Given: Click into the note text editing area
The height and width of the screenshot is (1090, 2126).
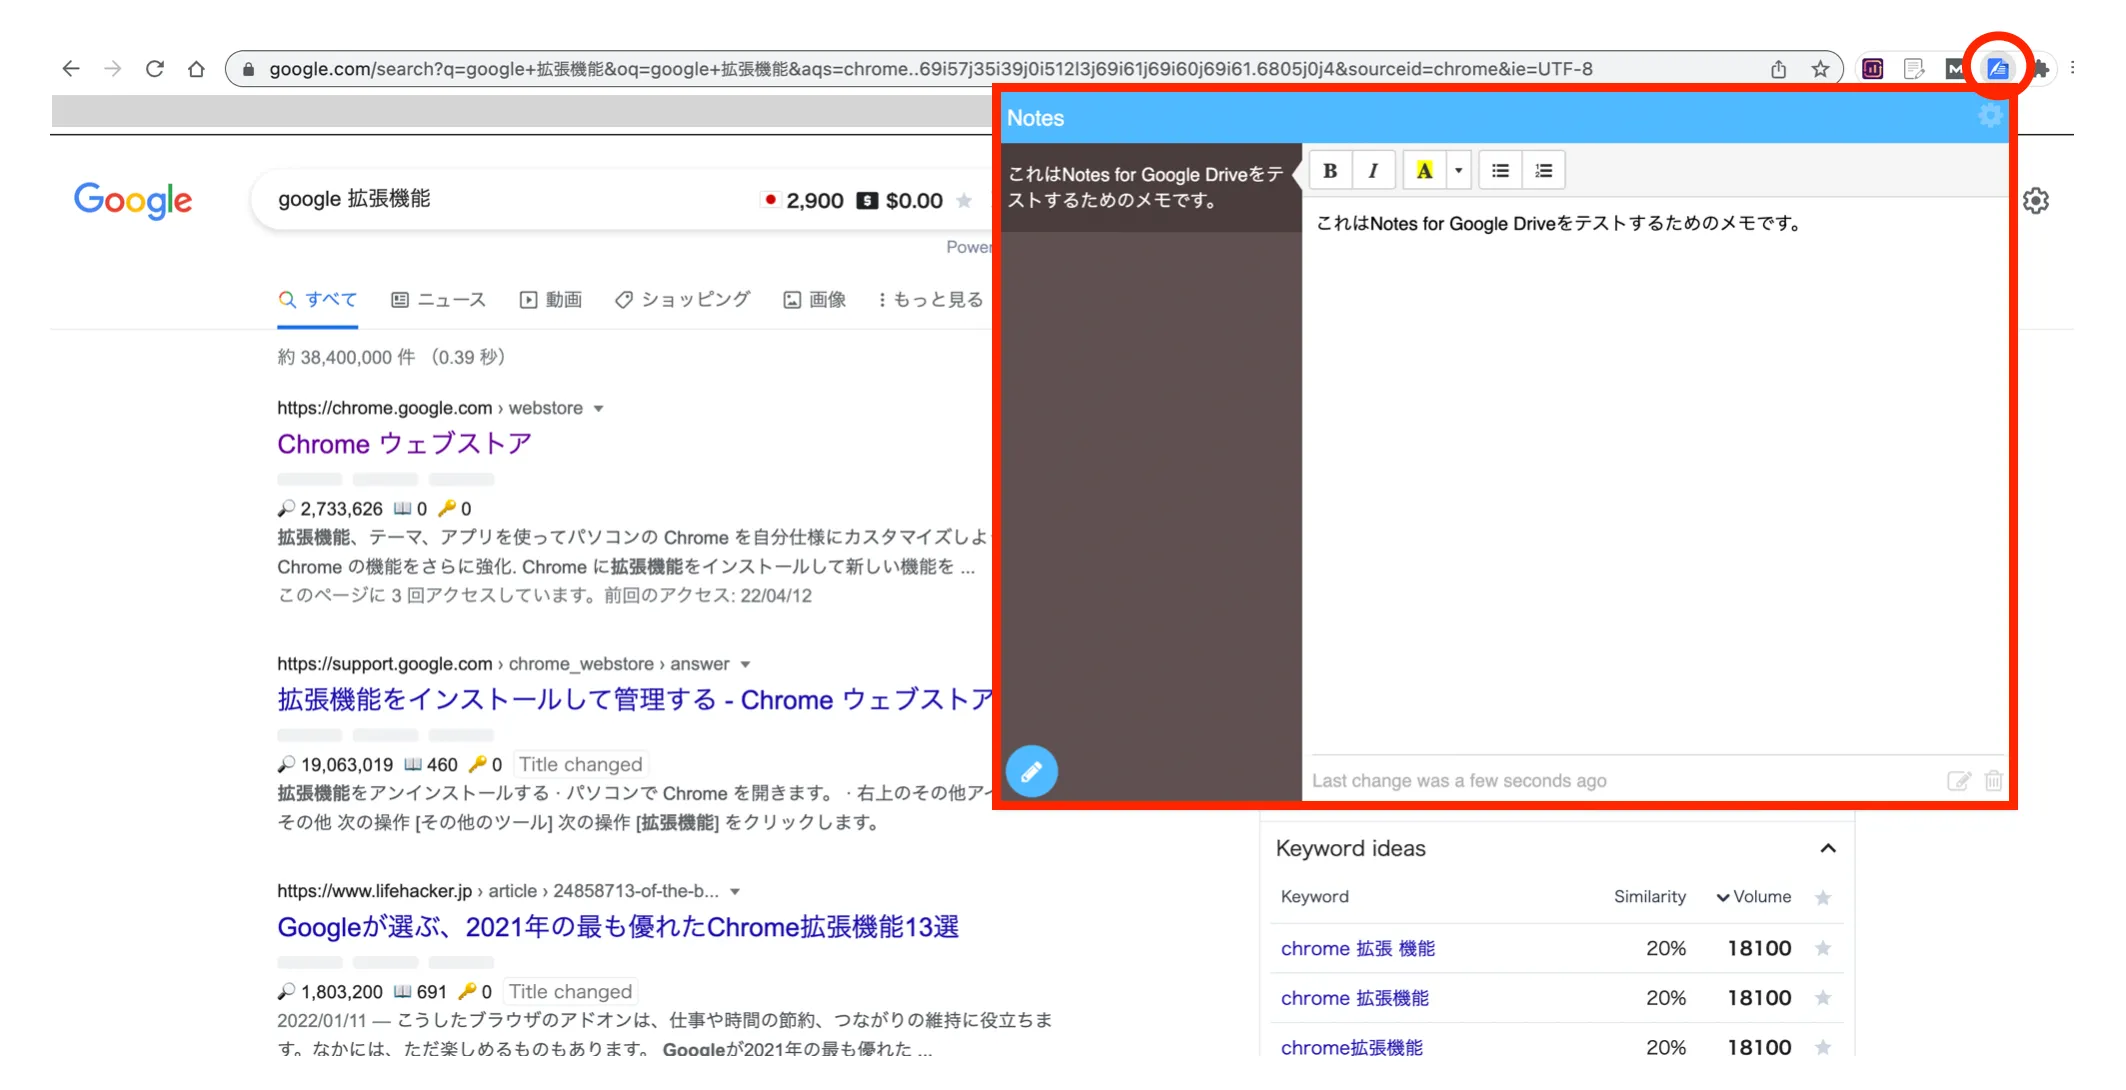Looking at the screenshot, I should (x=1655, y=475).
